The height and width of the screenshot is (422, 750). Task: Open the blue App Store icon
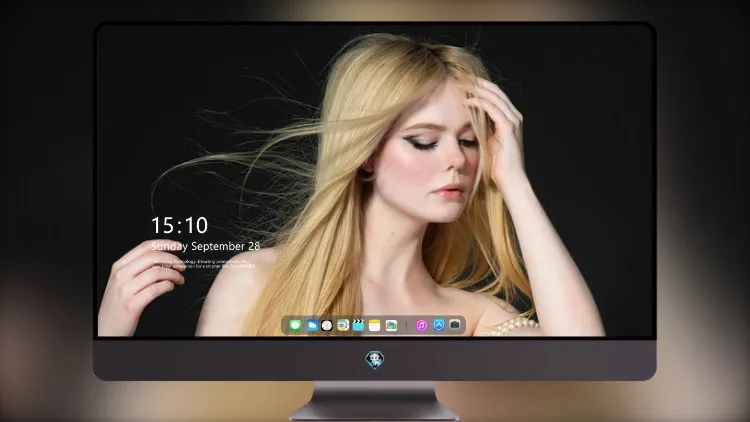pos(439,325)
